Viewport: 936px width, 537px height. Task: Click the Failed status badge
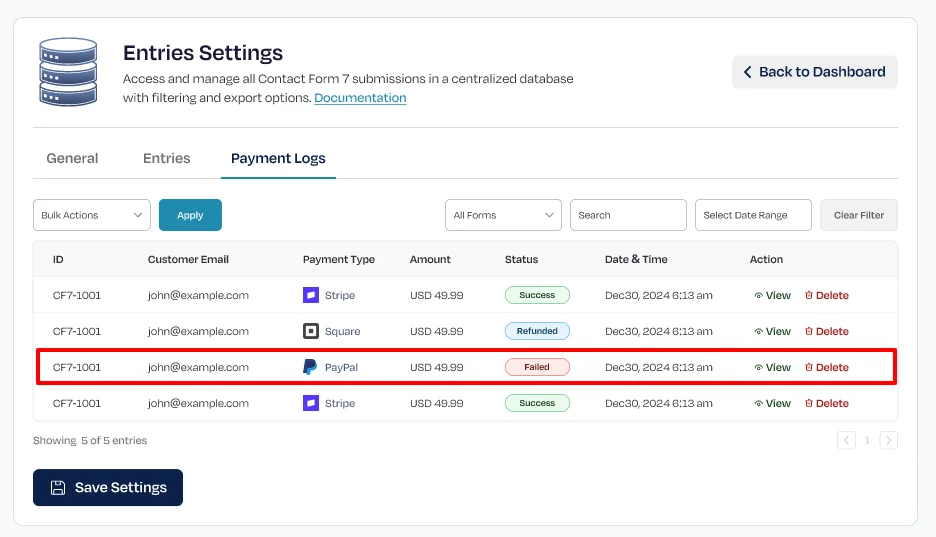[537, 367]
